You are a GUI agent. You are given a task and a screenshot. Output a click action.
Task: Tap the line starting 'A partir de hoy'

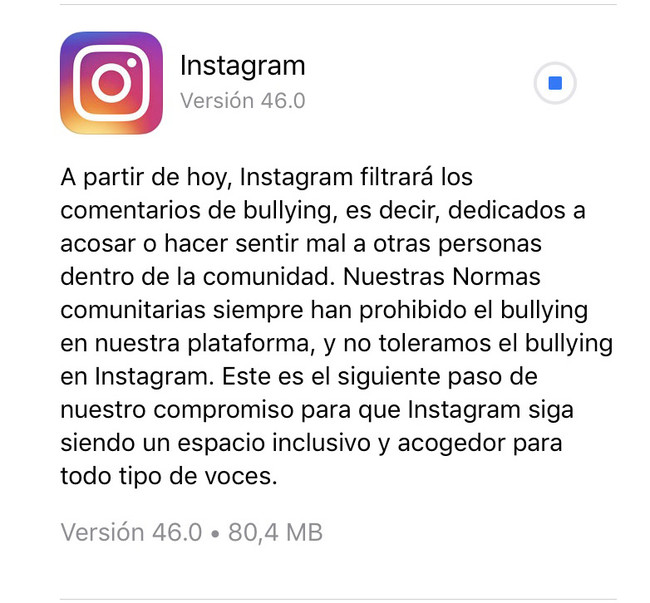tap(267, 177)
